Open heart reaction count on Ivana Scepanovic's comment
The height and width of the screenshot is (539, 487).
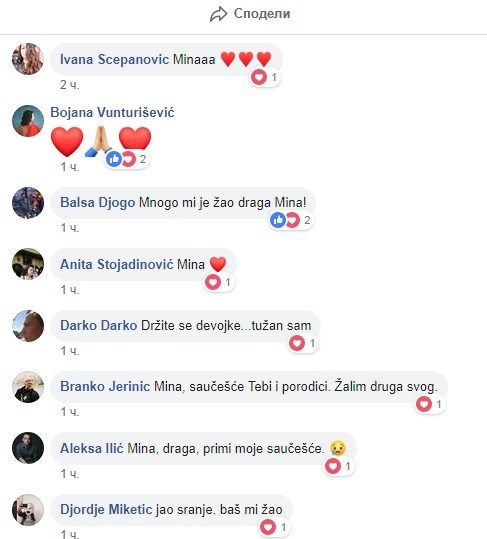(264, 77)
